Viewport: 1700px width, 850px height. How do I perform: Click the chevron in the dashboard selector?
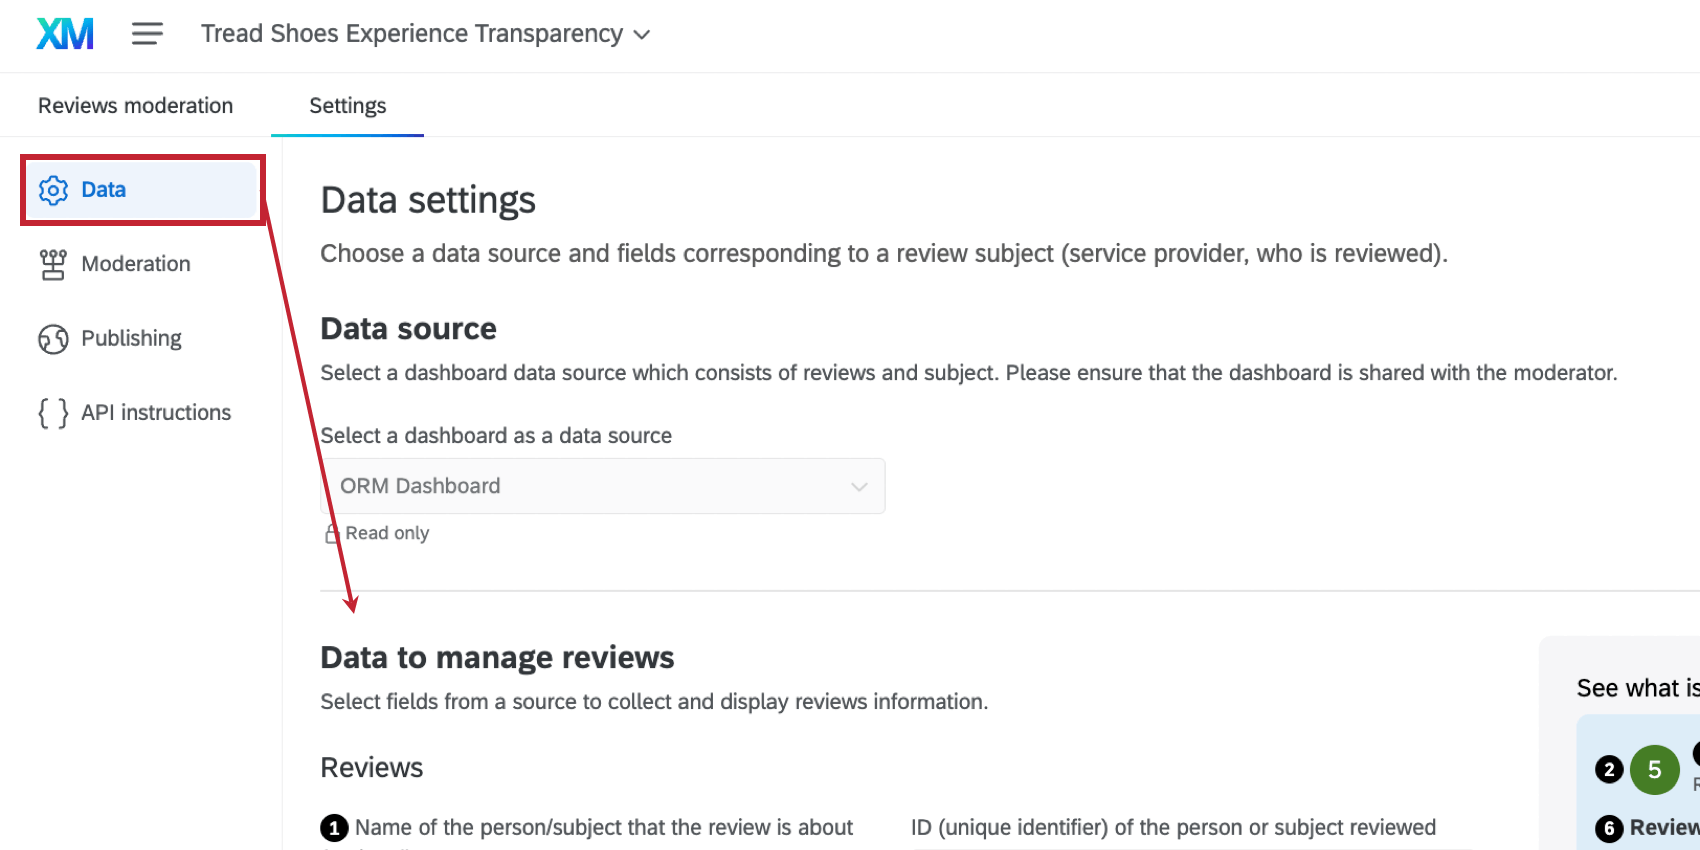click(858, 487)
